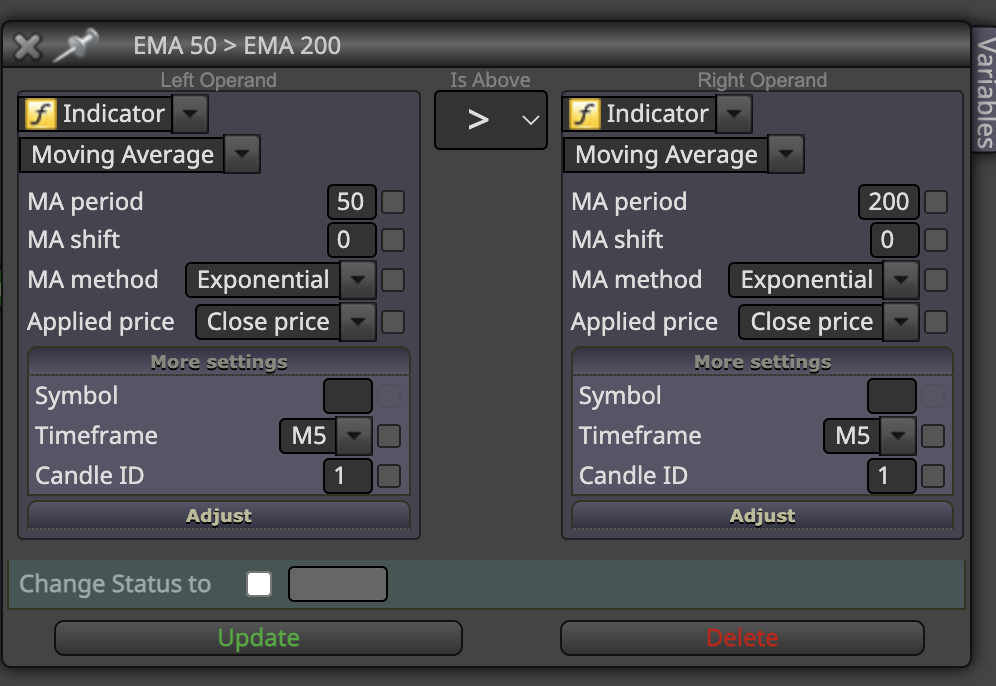996x686 pixels.
Task: Open the Variables side tab
Action: [985, 91]
